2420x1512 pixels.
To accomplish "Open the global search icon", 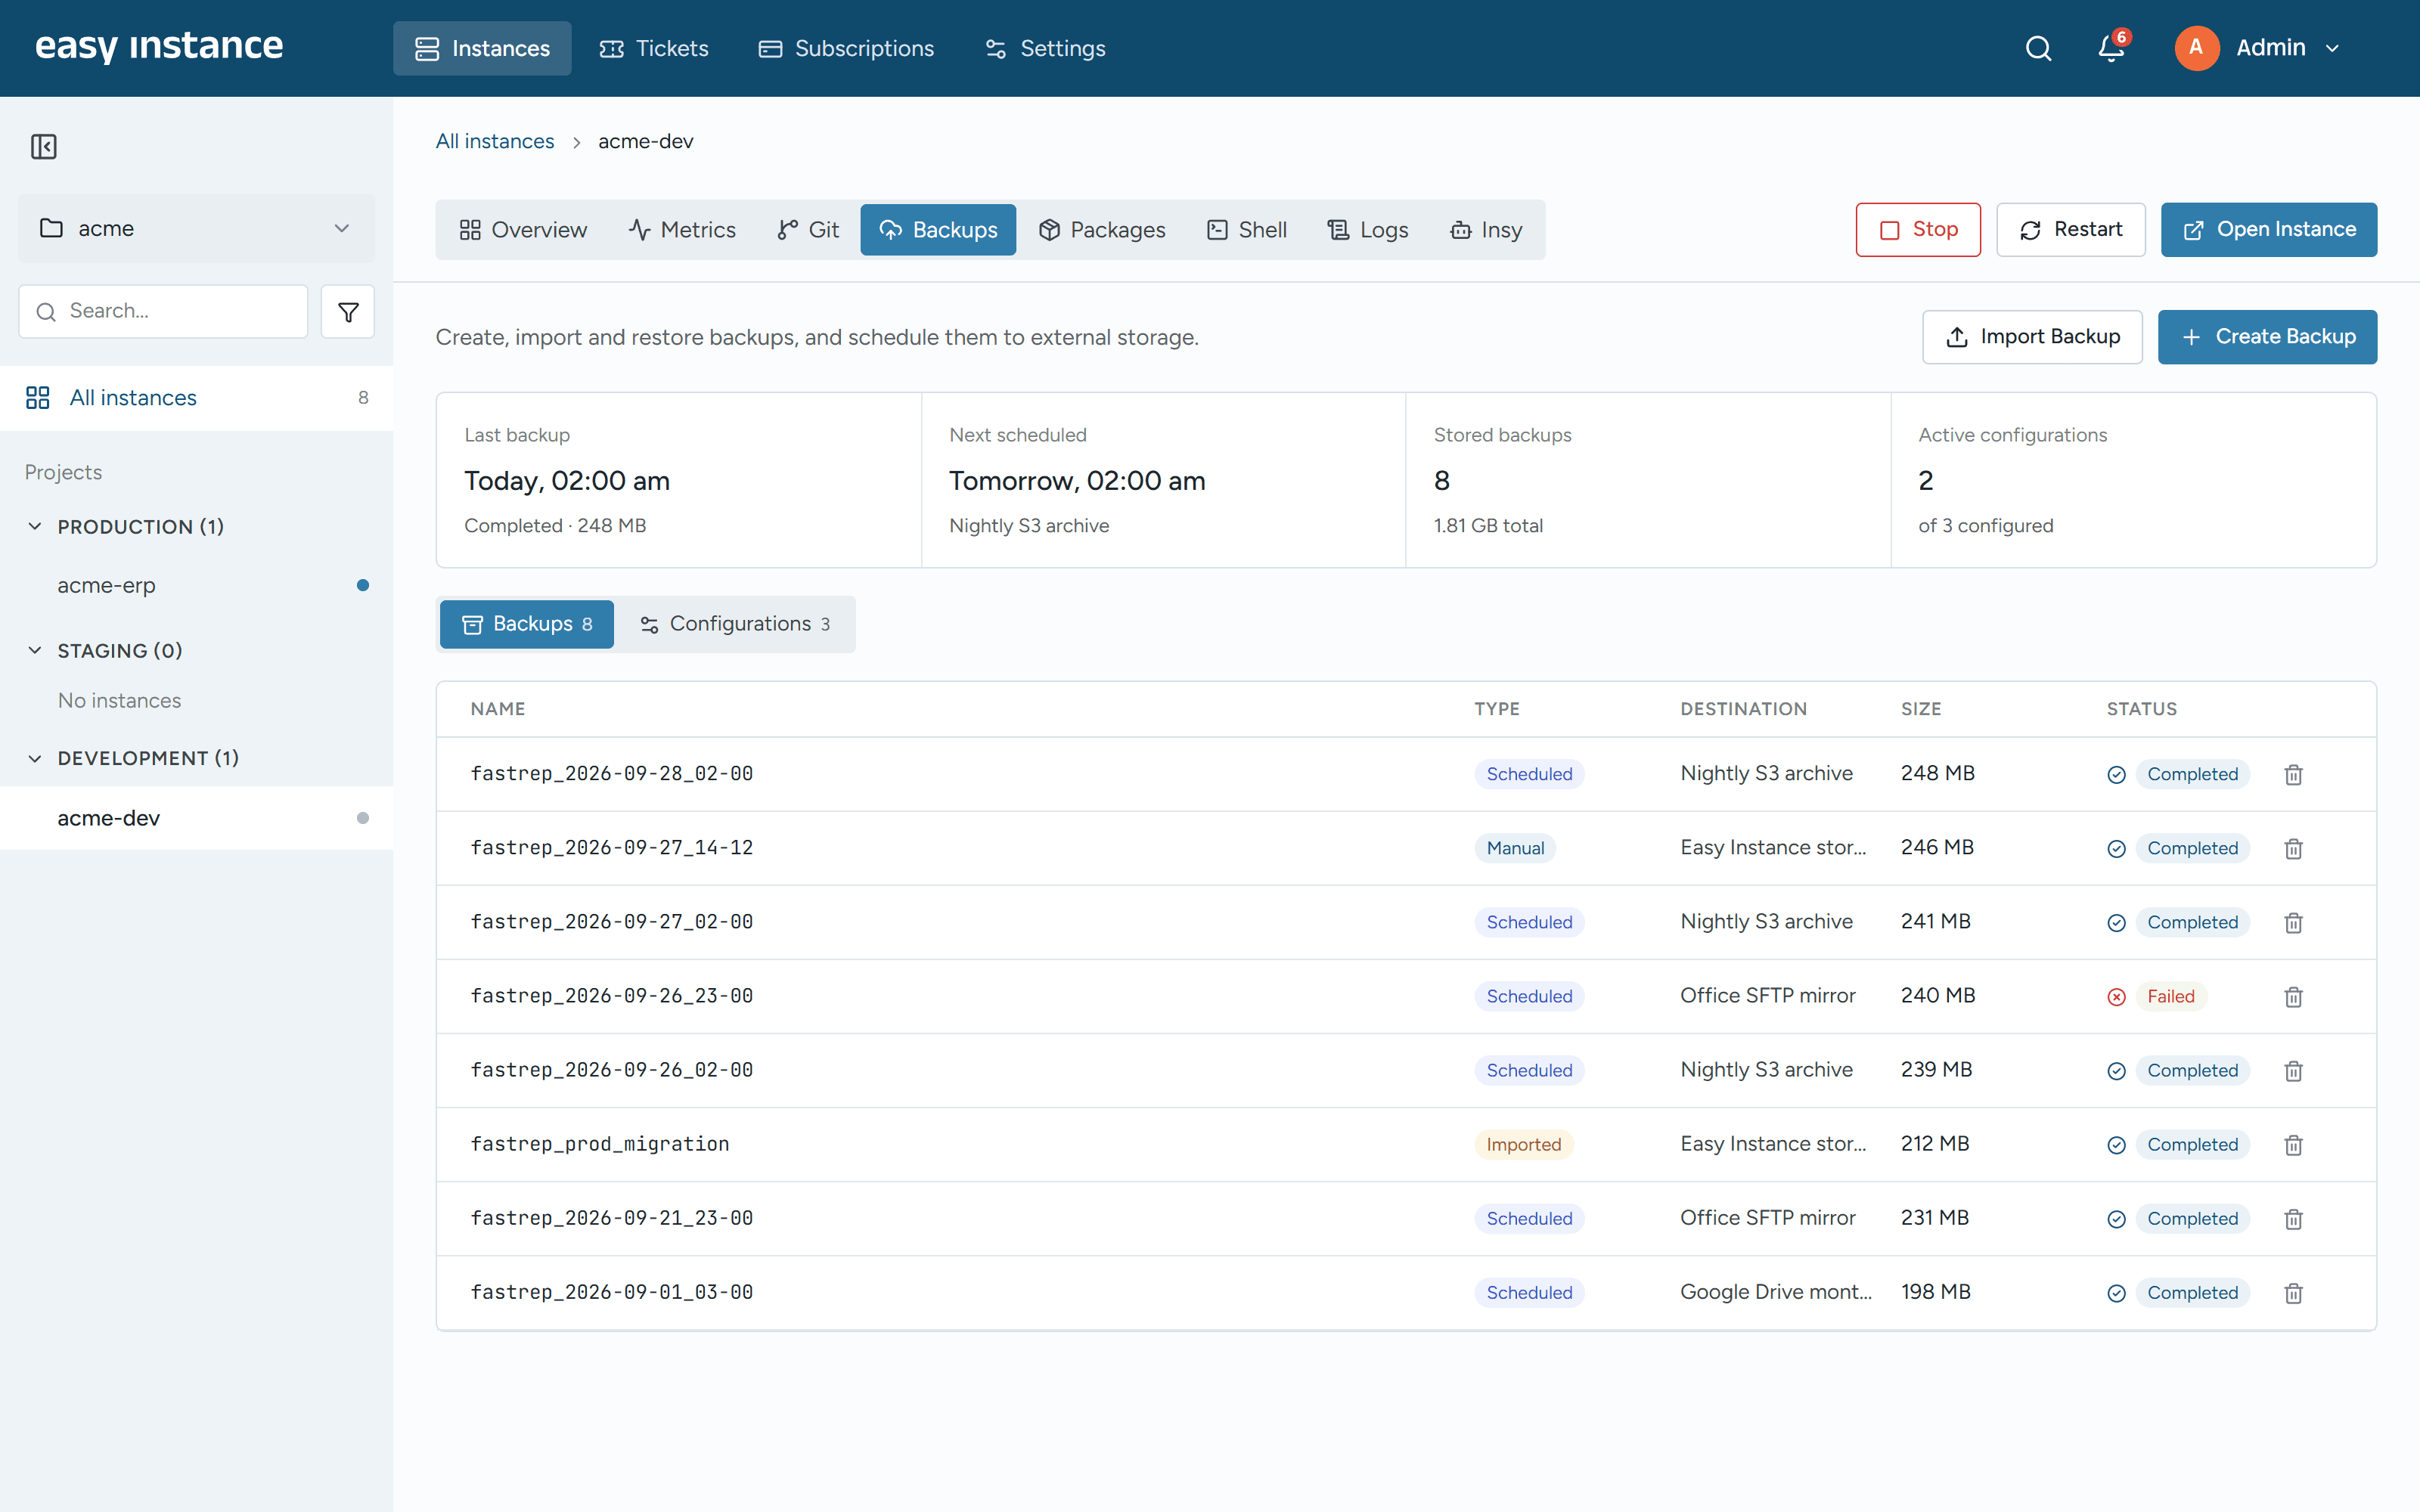I will (2038, 48).
